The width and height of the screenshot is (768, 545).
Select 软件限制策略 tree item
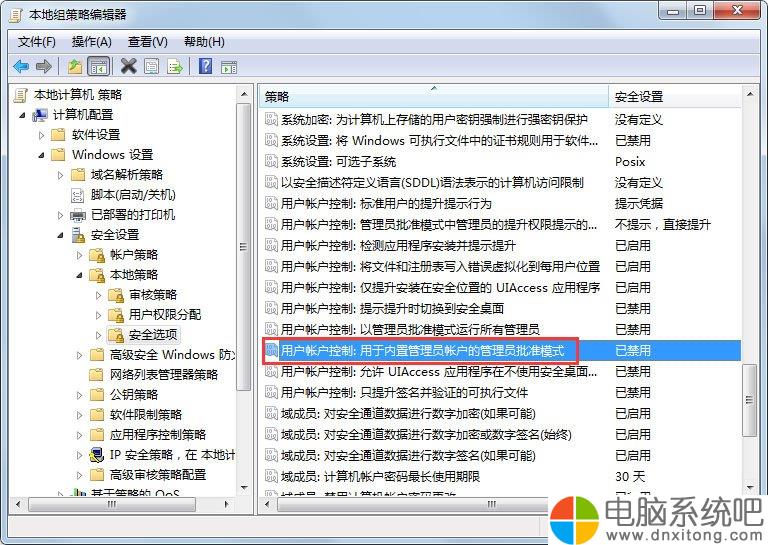(x=145, y=415)
